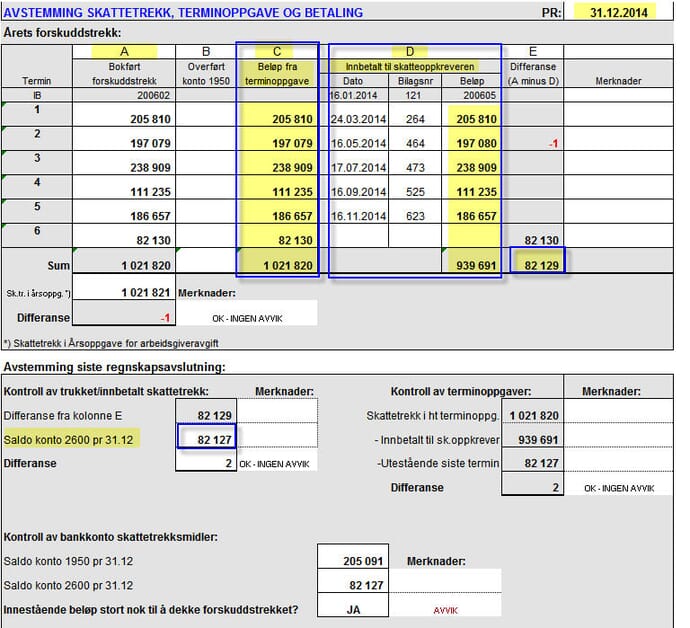Click the red AVVIK remark cell
Viewport: 690px width, 628px height.
click(445, 608)
